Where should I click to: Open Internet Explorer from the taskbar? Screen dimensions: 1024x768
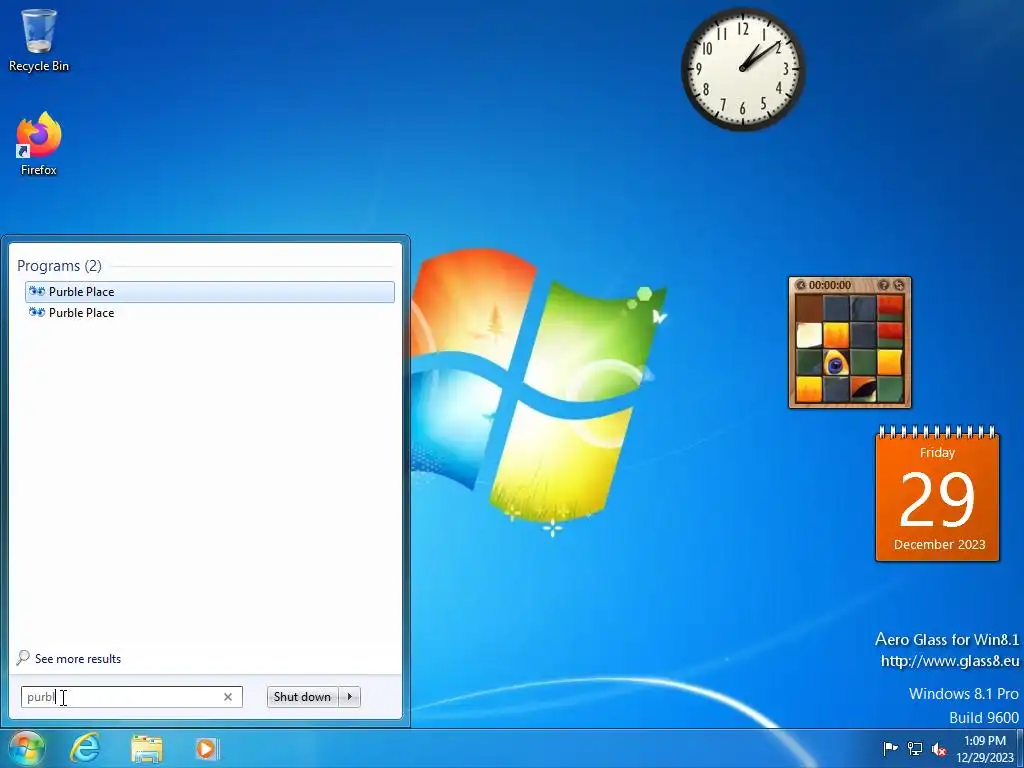85,748
